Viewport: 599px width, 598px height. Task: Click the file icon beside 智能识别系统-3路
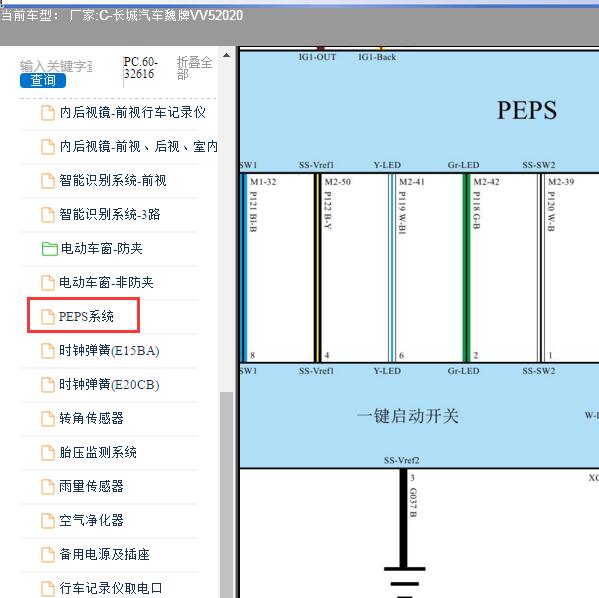coord(48,214)
